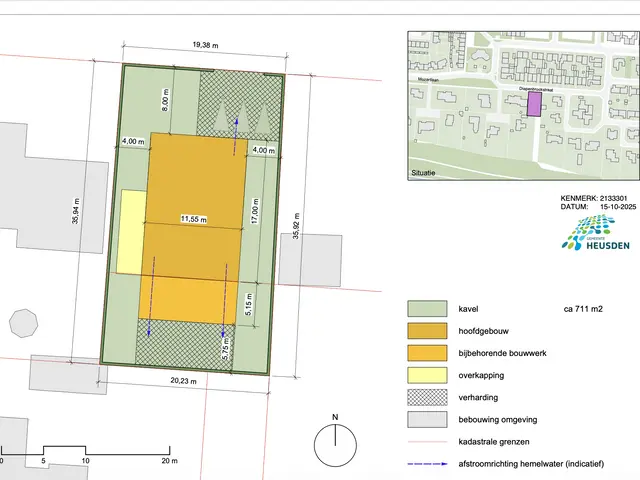
Task: Click the Gemeente Heusden logo
Action: tap(596, 233)
